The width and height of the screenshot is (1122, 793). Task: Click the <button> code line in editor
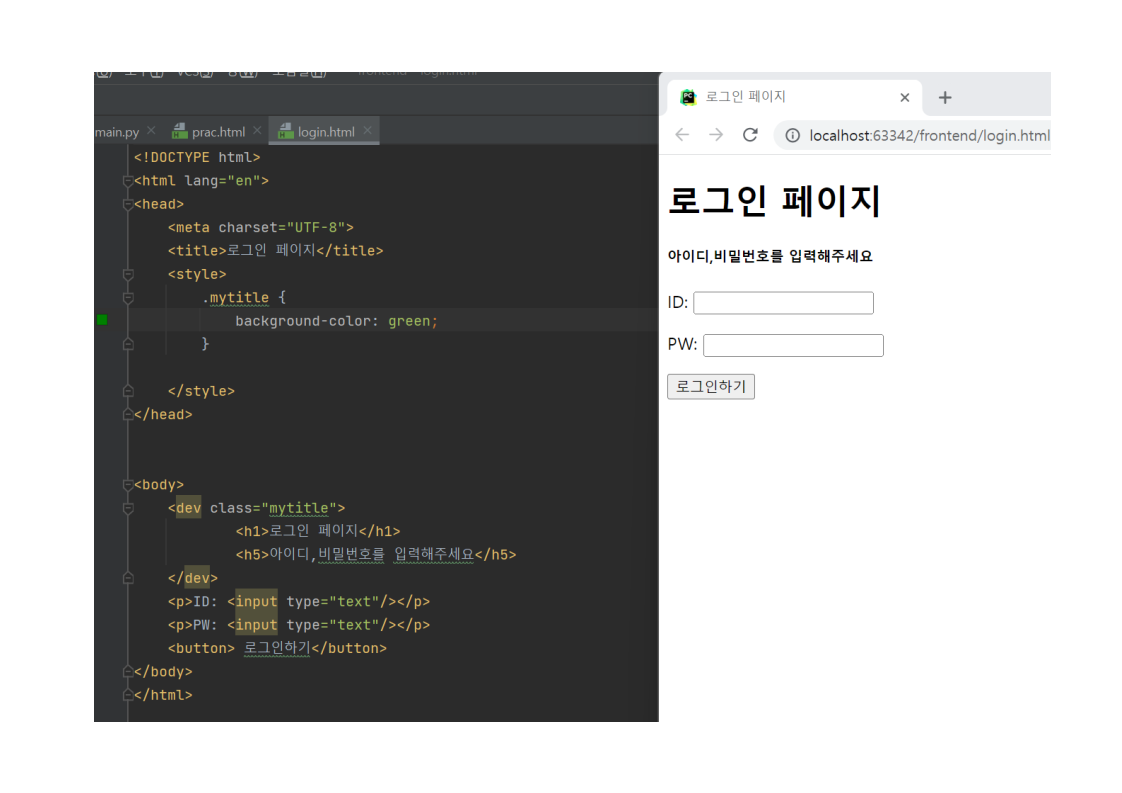click(x=277, y=648)
